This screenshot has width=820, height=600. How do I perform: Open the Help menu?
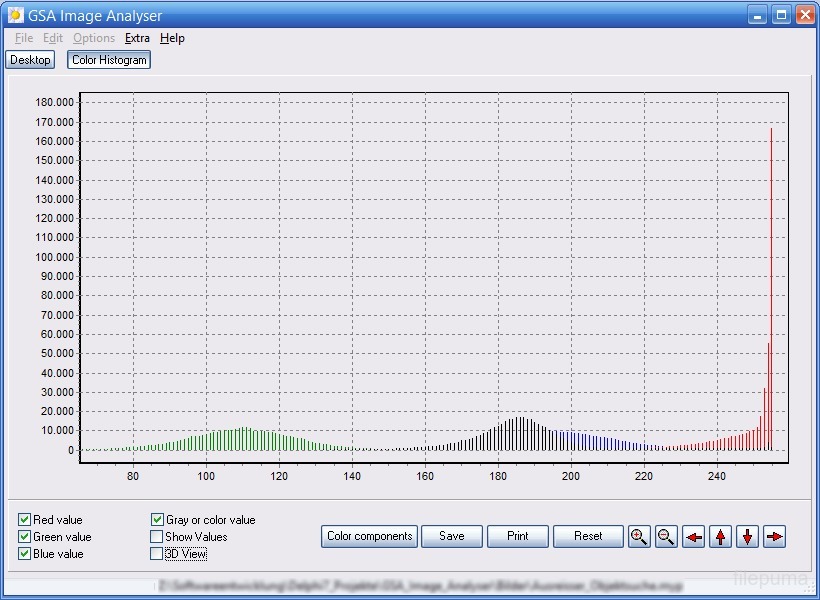[x=172, y=38]
